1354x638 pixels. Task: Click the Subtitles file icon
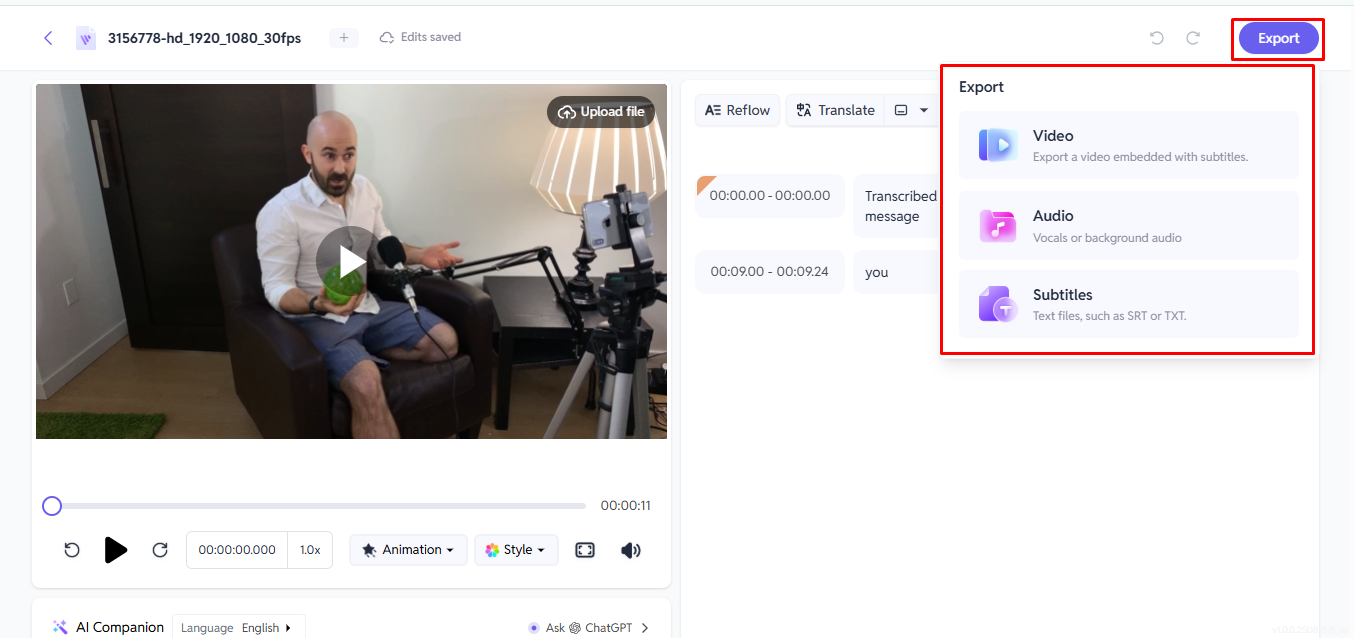(998, 304)
